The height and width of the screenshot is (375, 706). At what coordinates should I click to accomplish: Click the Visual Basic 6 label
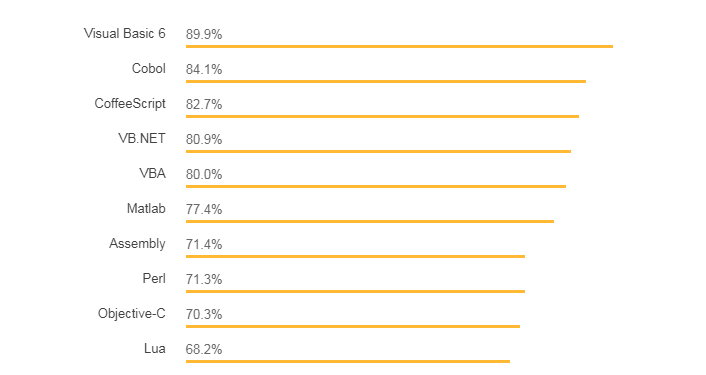(125, 34)
